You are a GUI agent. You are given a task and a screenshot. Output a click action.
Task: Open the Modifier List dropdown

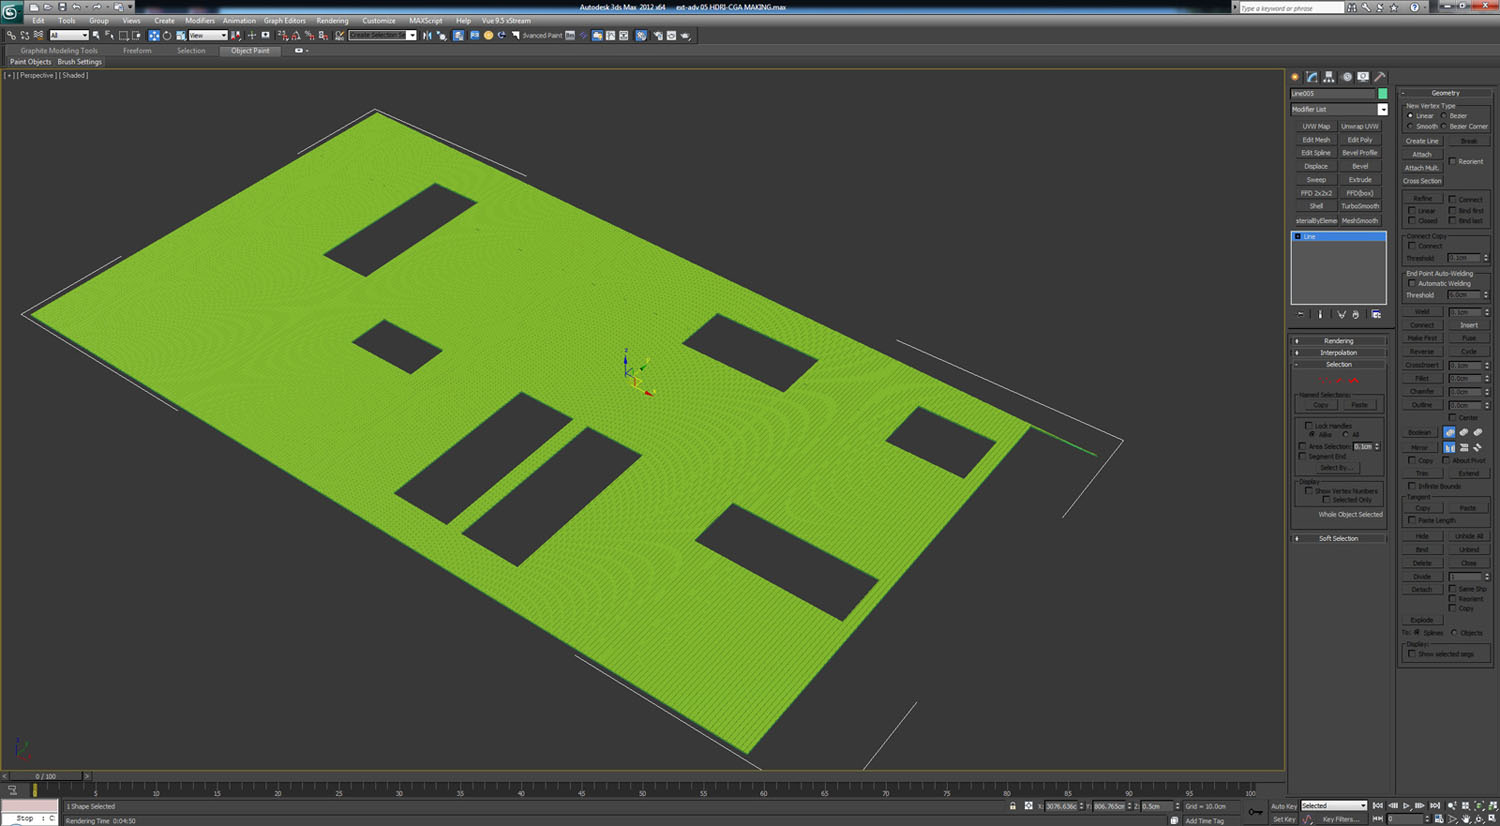coord(1382,110)
